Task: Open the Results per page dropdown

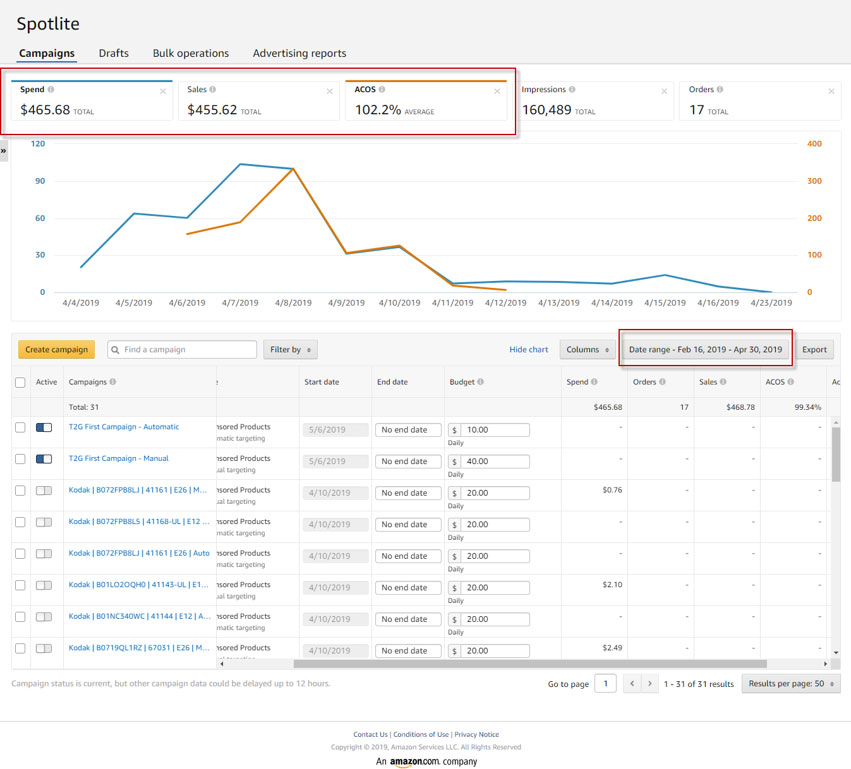Action: (x=790, y=684)
